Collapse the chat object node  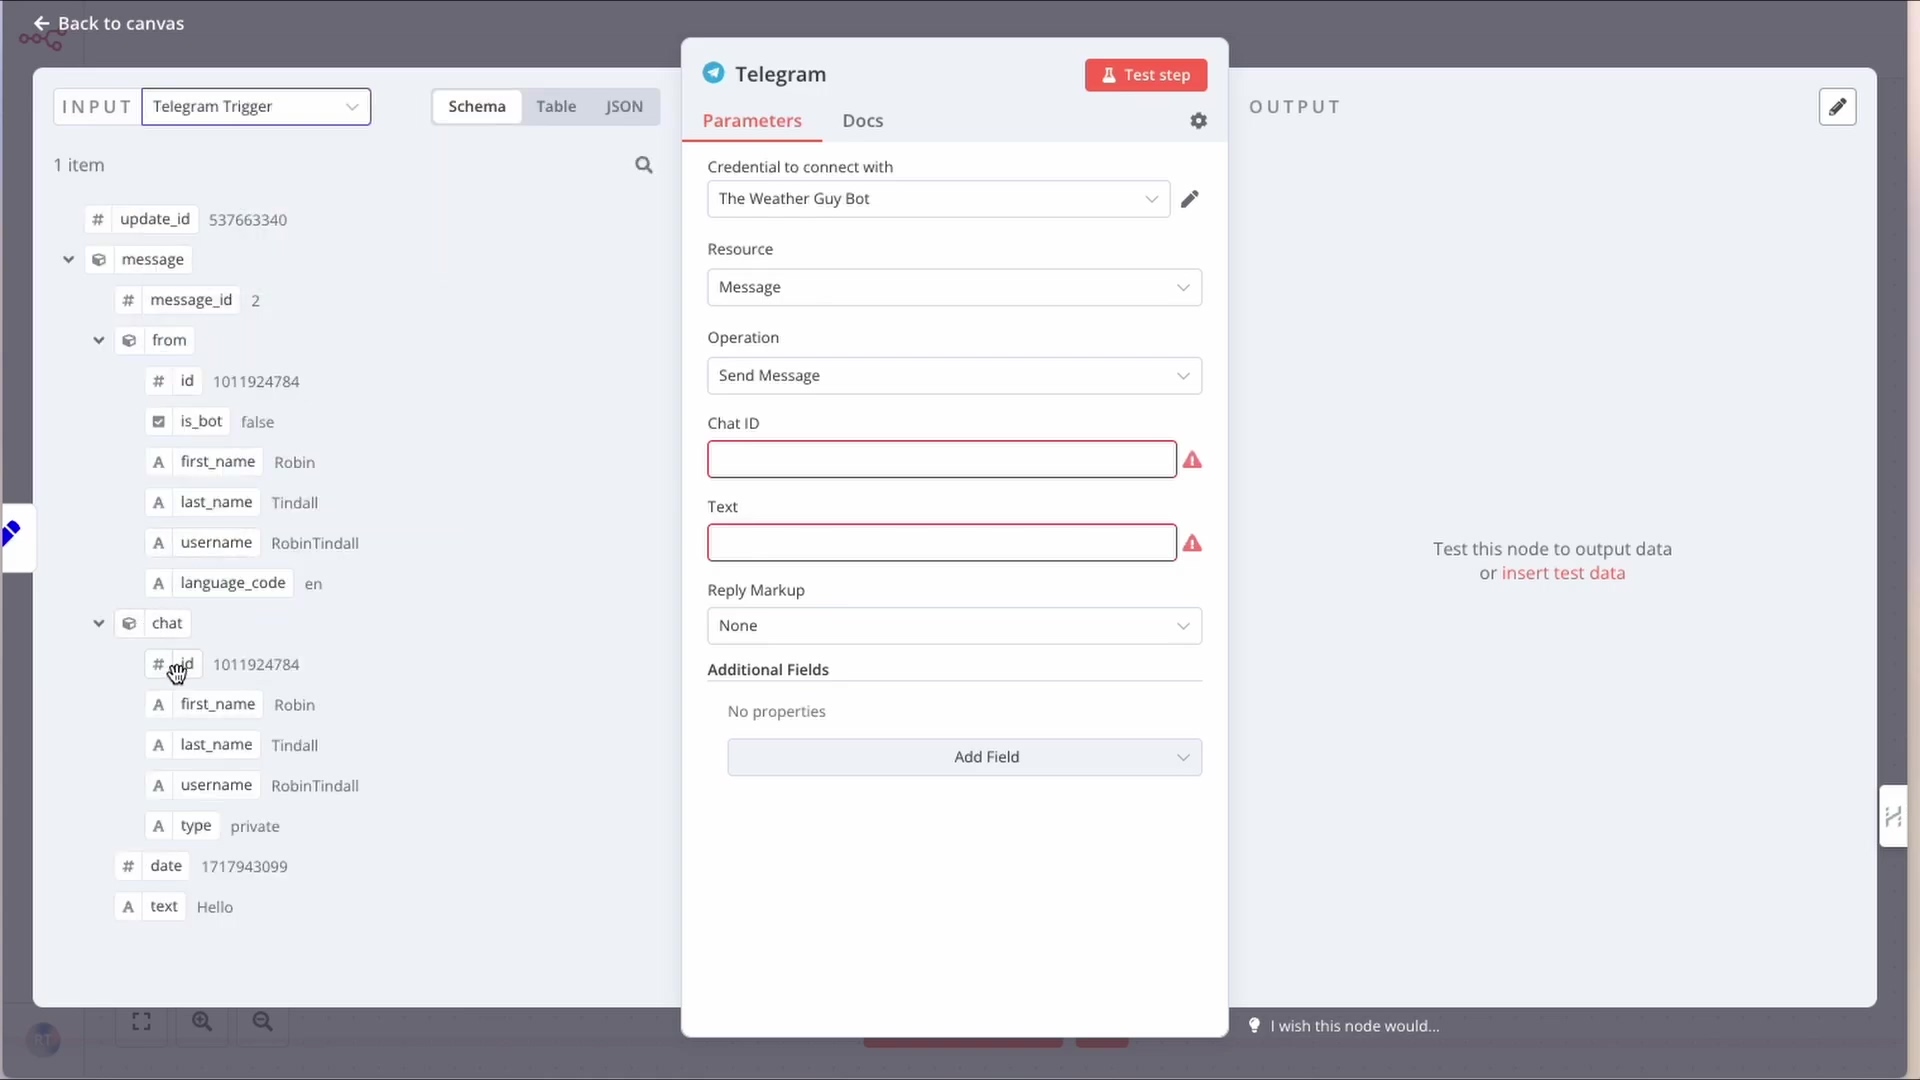(99, 624)
